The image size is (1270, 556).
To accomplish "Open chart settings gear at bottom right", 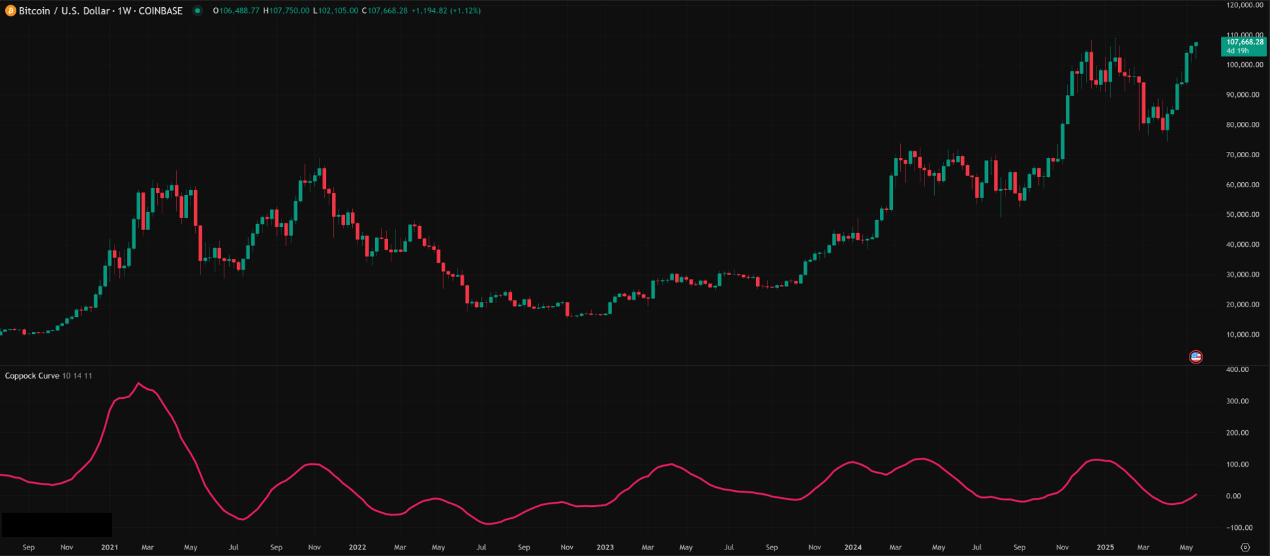I will point(1245,547).
